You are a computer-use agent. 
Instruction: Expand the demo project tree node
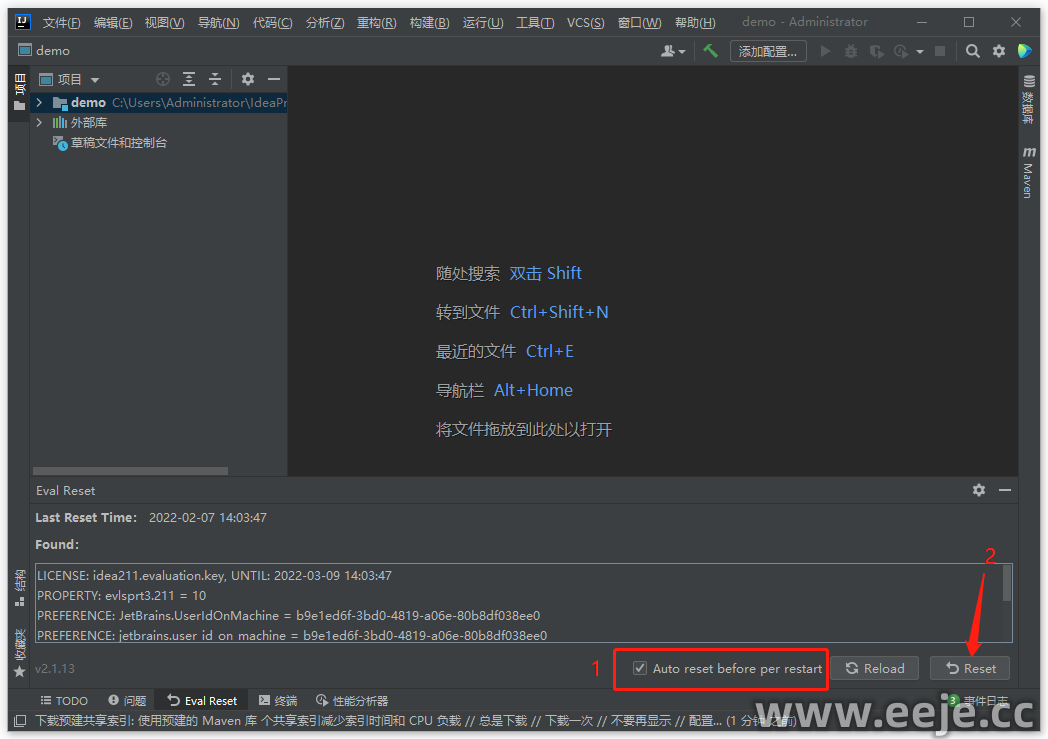(39, 102)
